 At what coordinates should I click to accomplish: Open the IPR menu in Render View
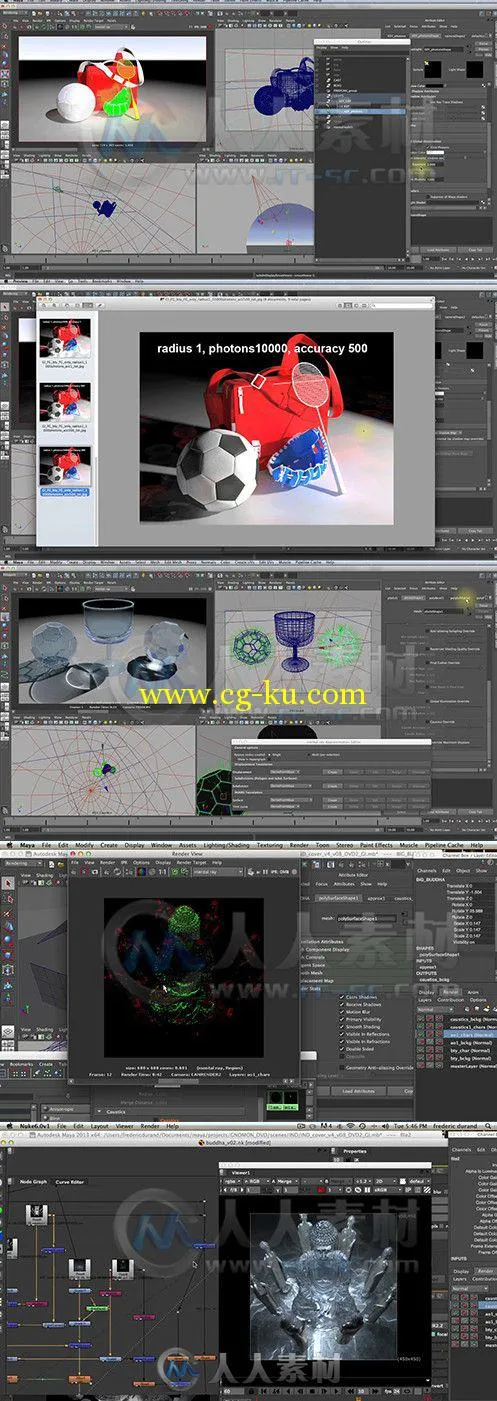coord(124,861)
